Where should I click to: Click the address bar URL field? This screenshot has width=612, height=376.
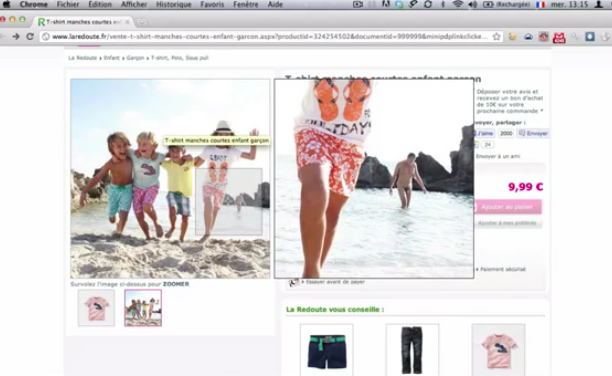click(269, 36)
